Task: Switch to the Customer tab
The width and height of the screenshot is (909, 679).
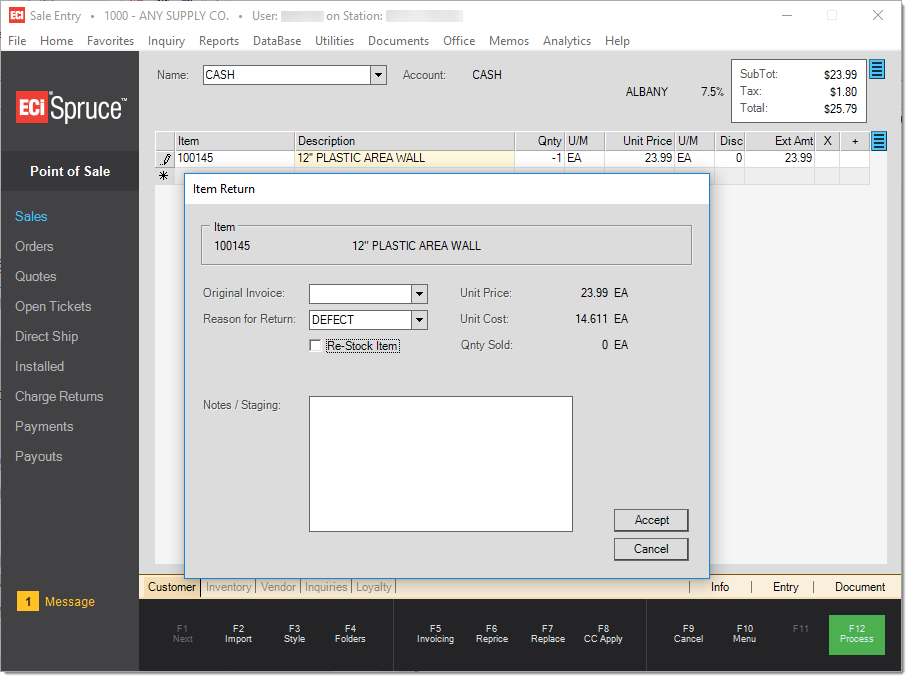Action: [172, 587]
